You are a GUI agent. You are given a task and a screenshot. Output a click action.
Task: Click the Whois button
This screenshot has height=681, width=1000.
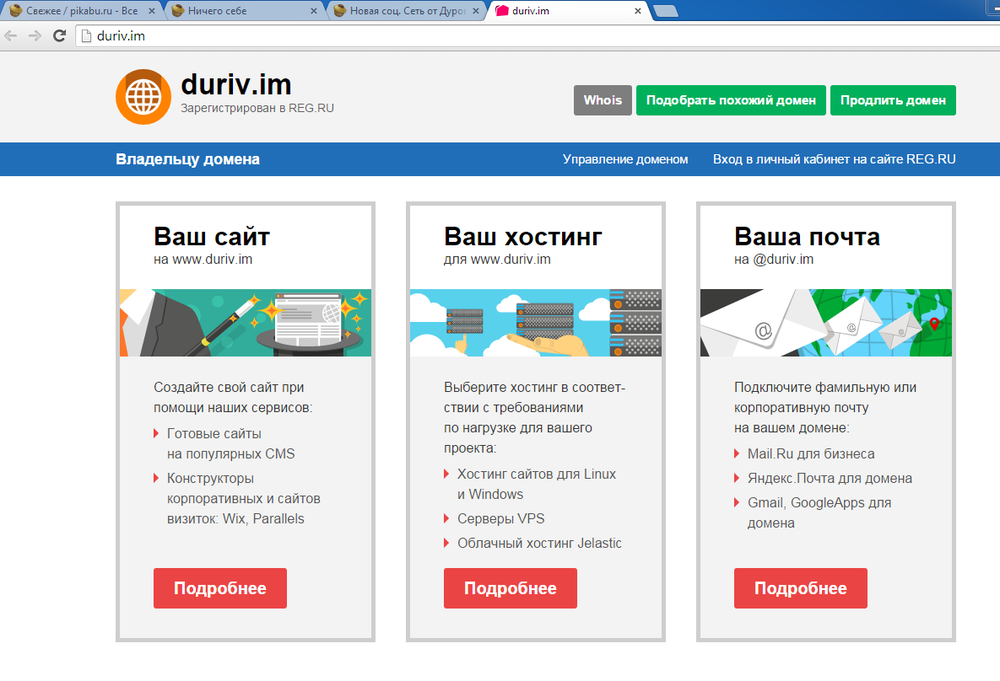pos(602,100)
